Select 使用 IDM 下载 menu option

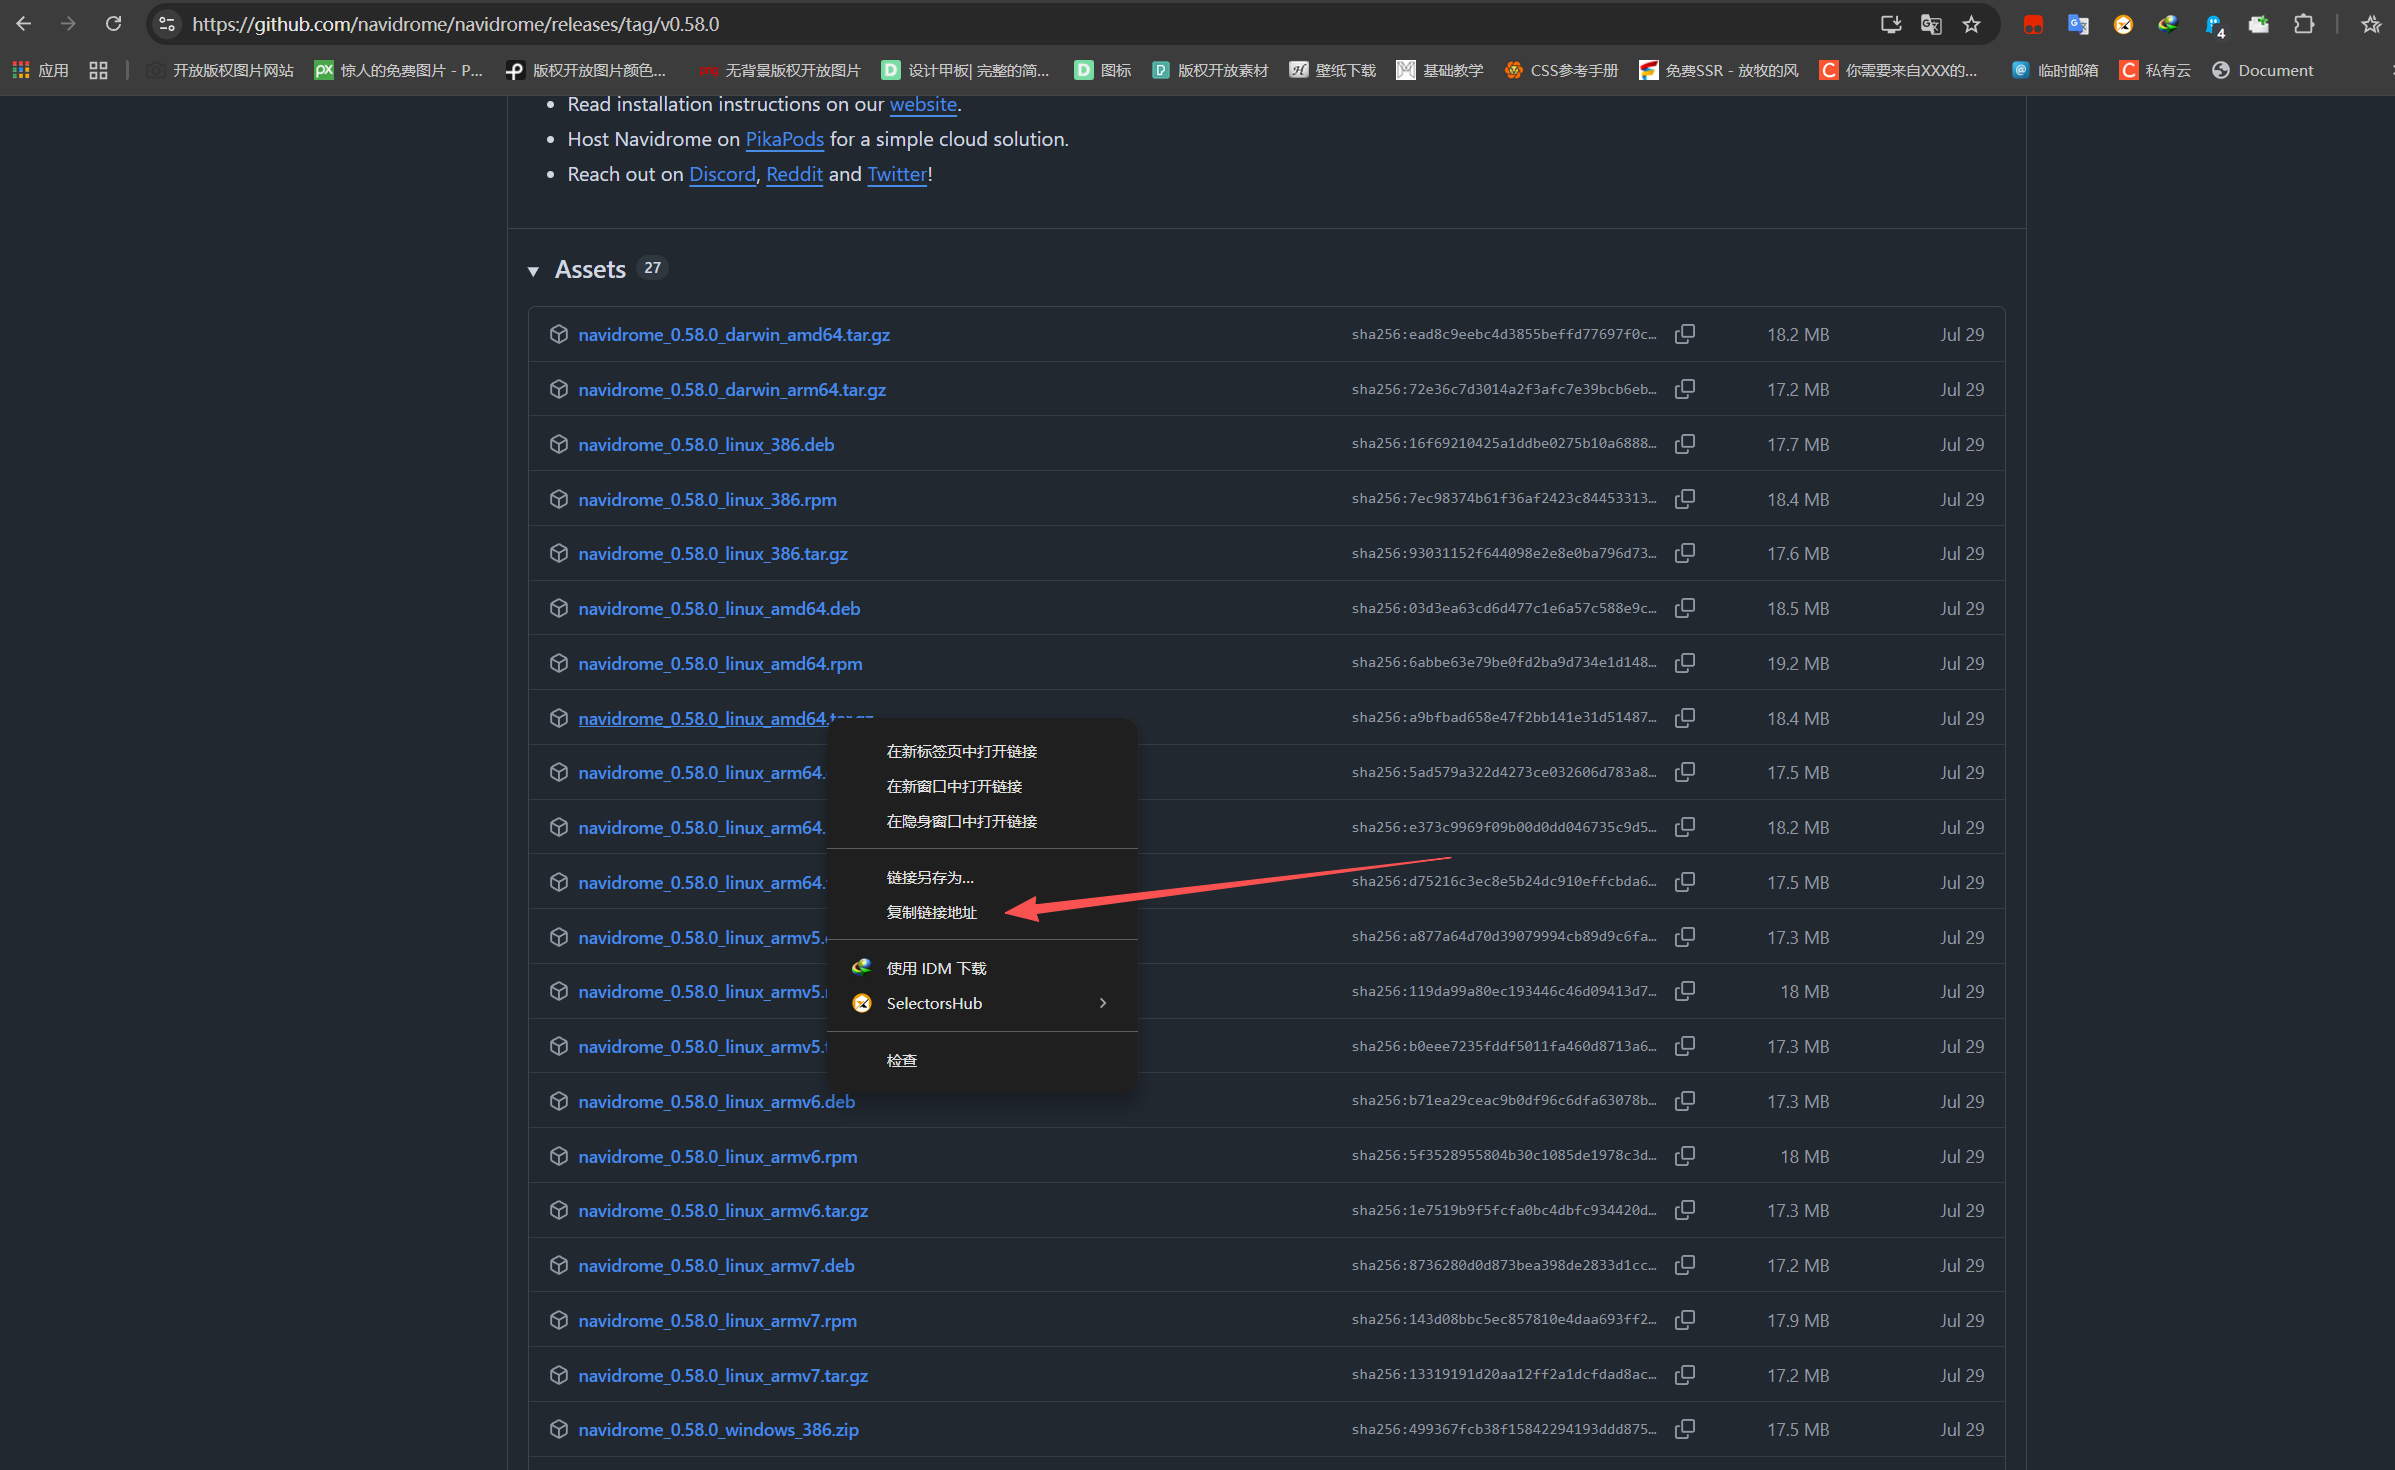936,968
